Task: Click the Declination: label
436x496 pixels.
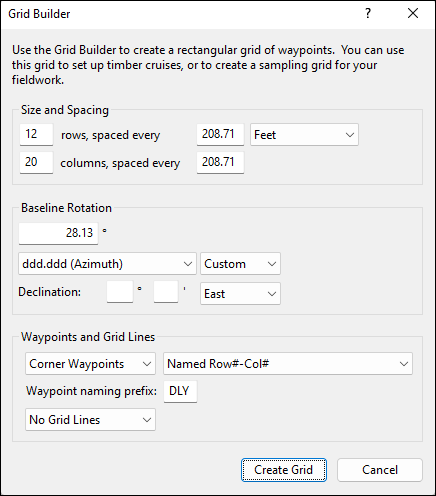Action: tap(49, 292)
